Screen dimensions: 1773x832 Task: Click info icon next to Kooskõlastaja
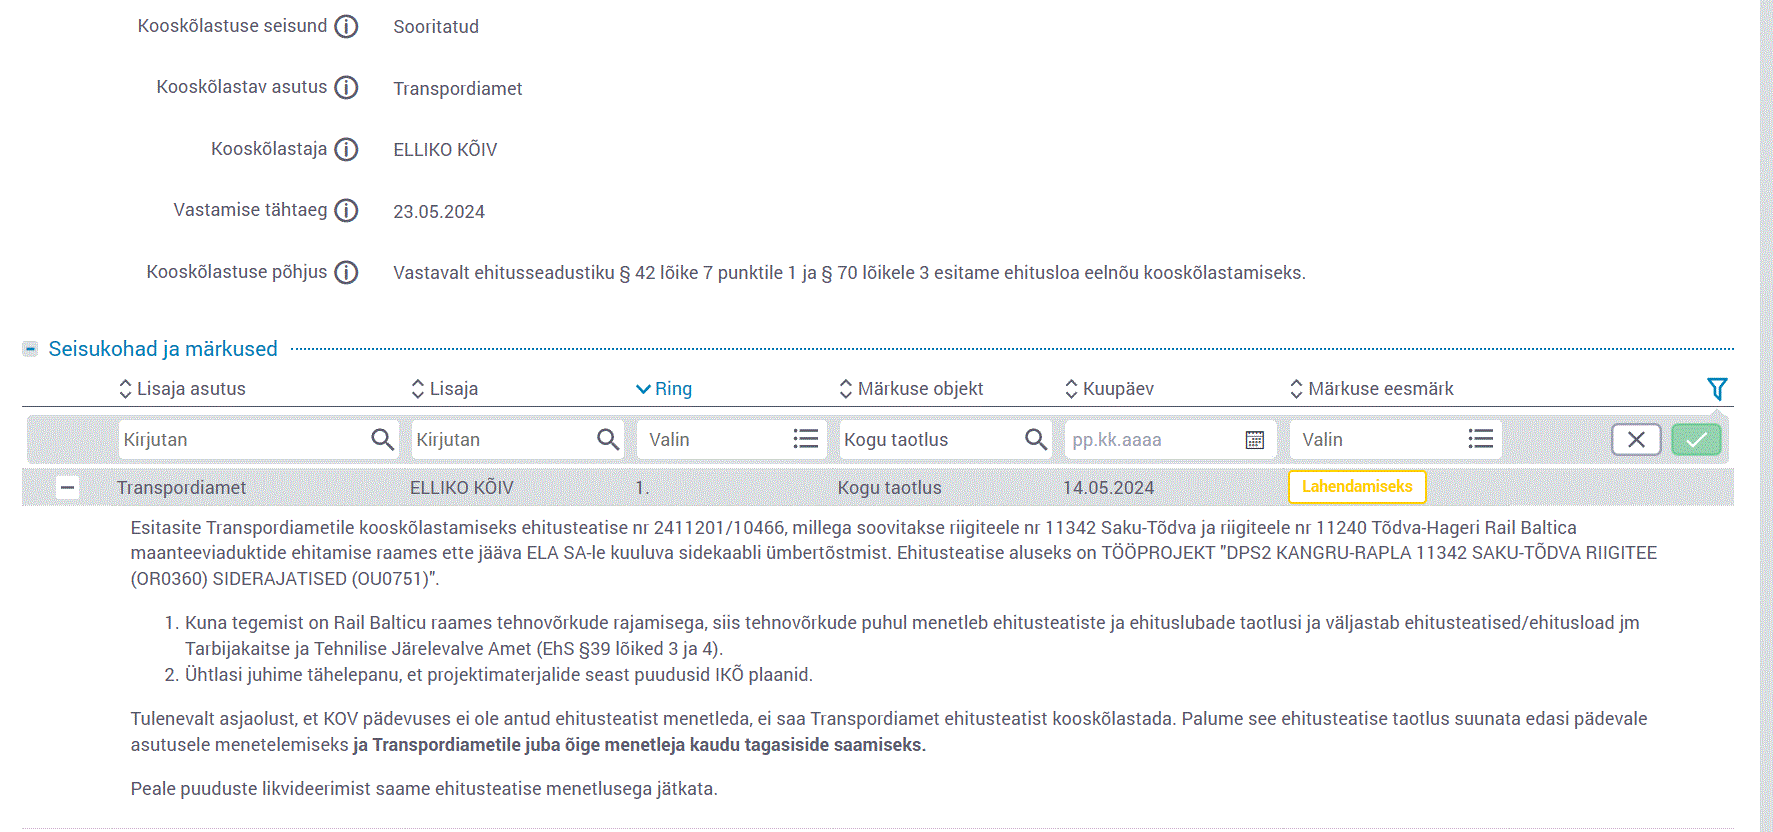point(346,149)
